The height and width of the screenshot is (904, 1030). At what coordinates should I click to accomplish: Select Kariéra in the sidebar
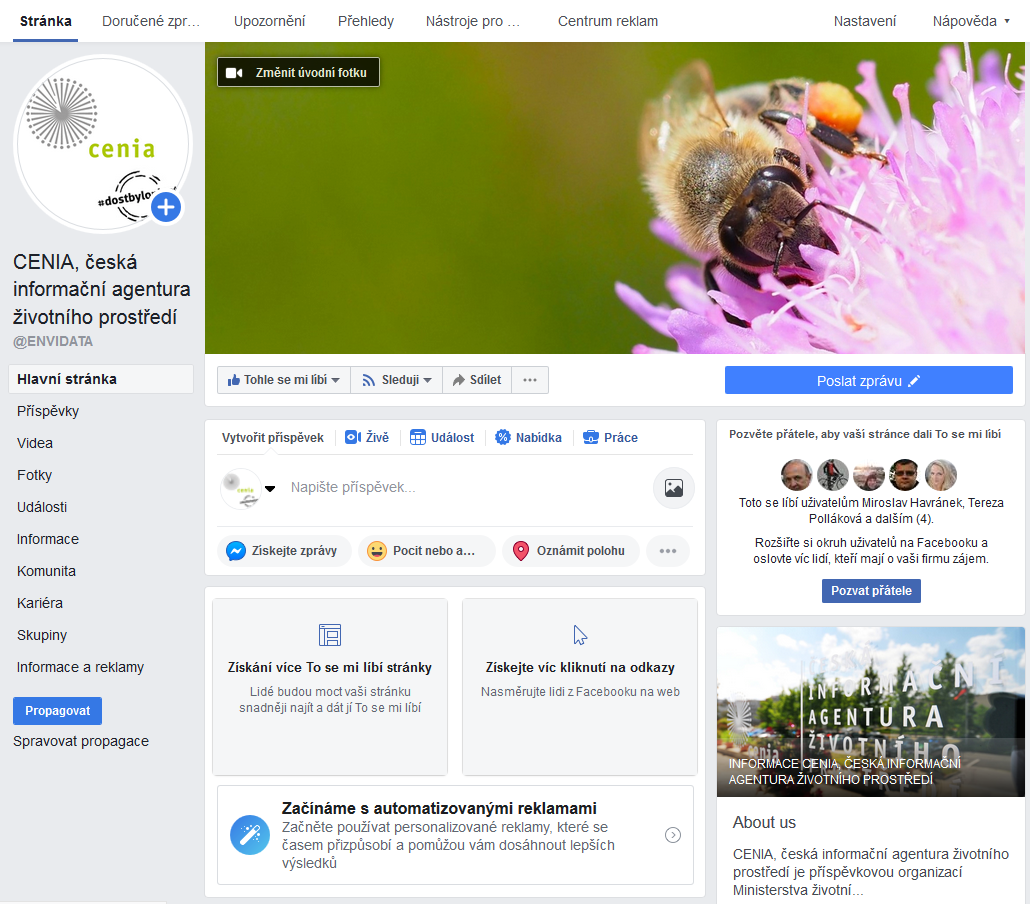click(40, 603)
